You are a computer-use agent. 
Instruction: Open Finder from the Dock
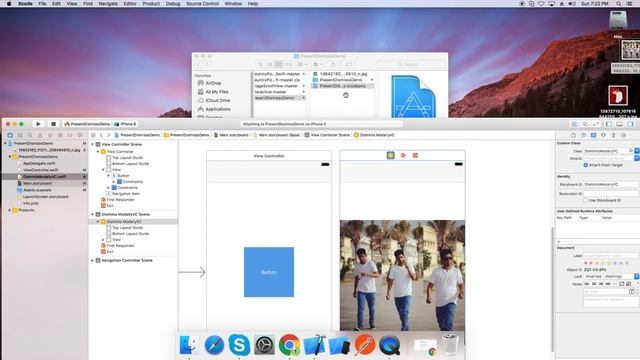click(x=189, y=345)
